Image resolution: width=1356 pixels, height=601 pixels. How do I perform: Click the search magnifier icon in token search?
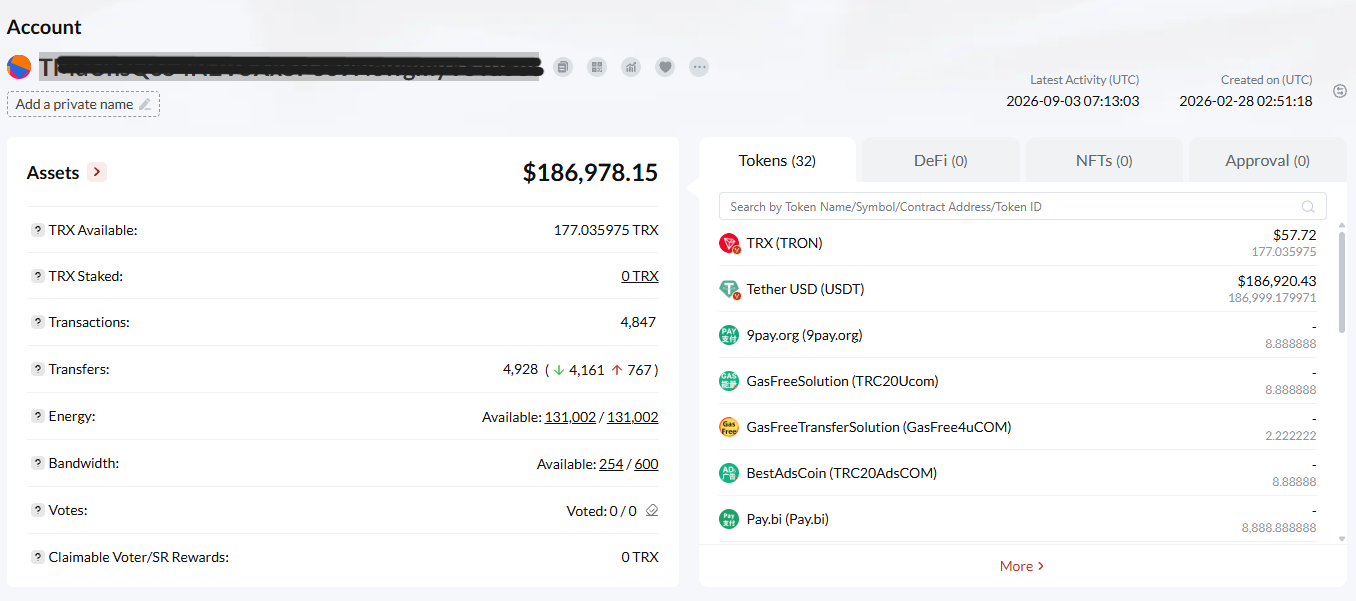(x=1308, y=207)
